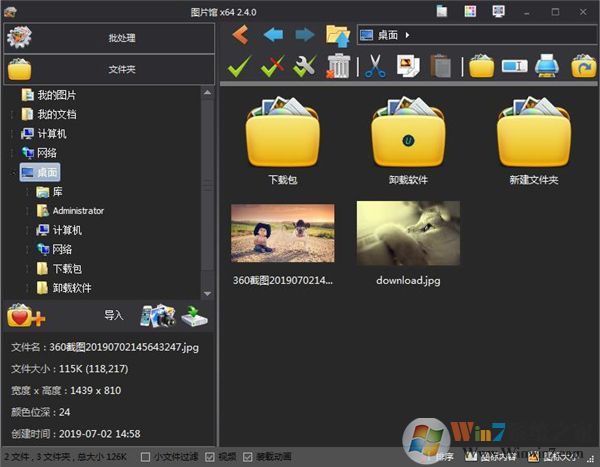
Task: Uncheck the 装载动画 checkbox
Action: [x=248, y=457]
